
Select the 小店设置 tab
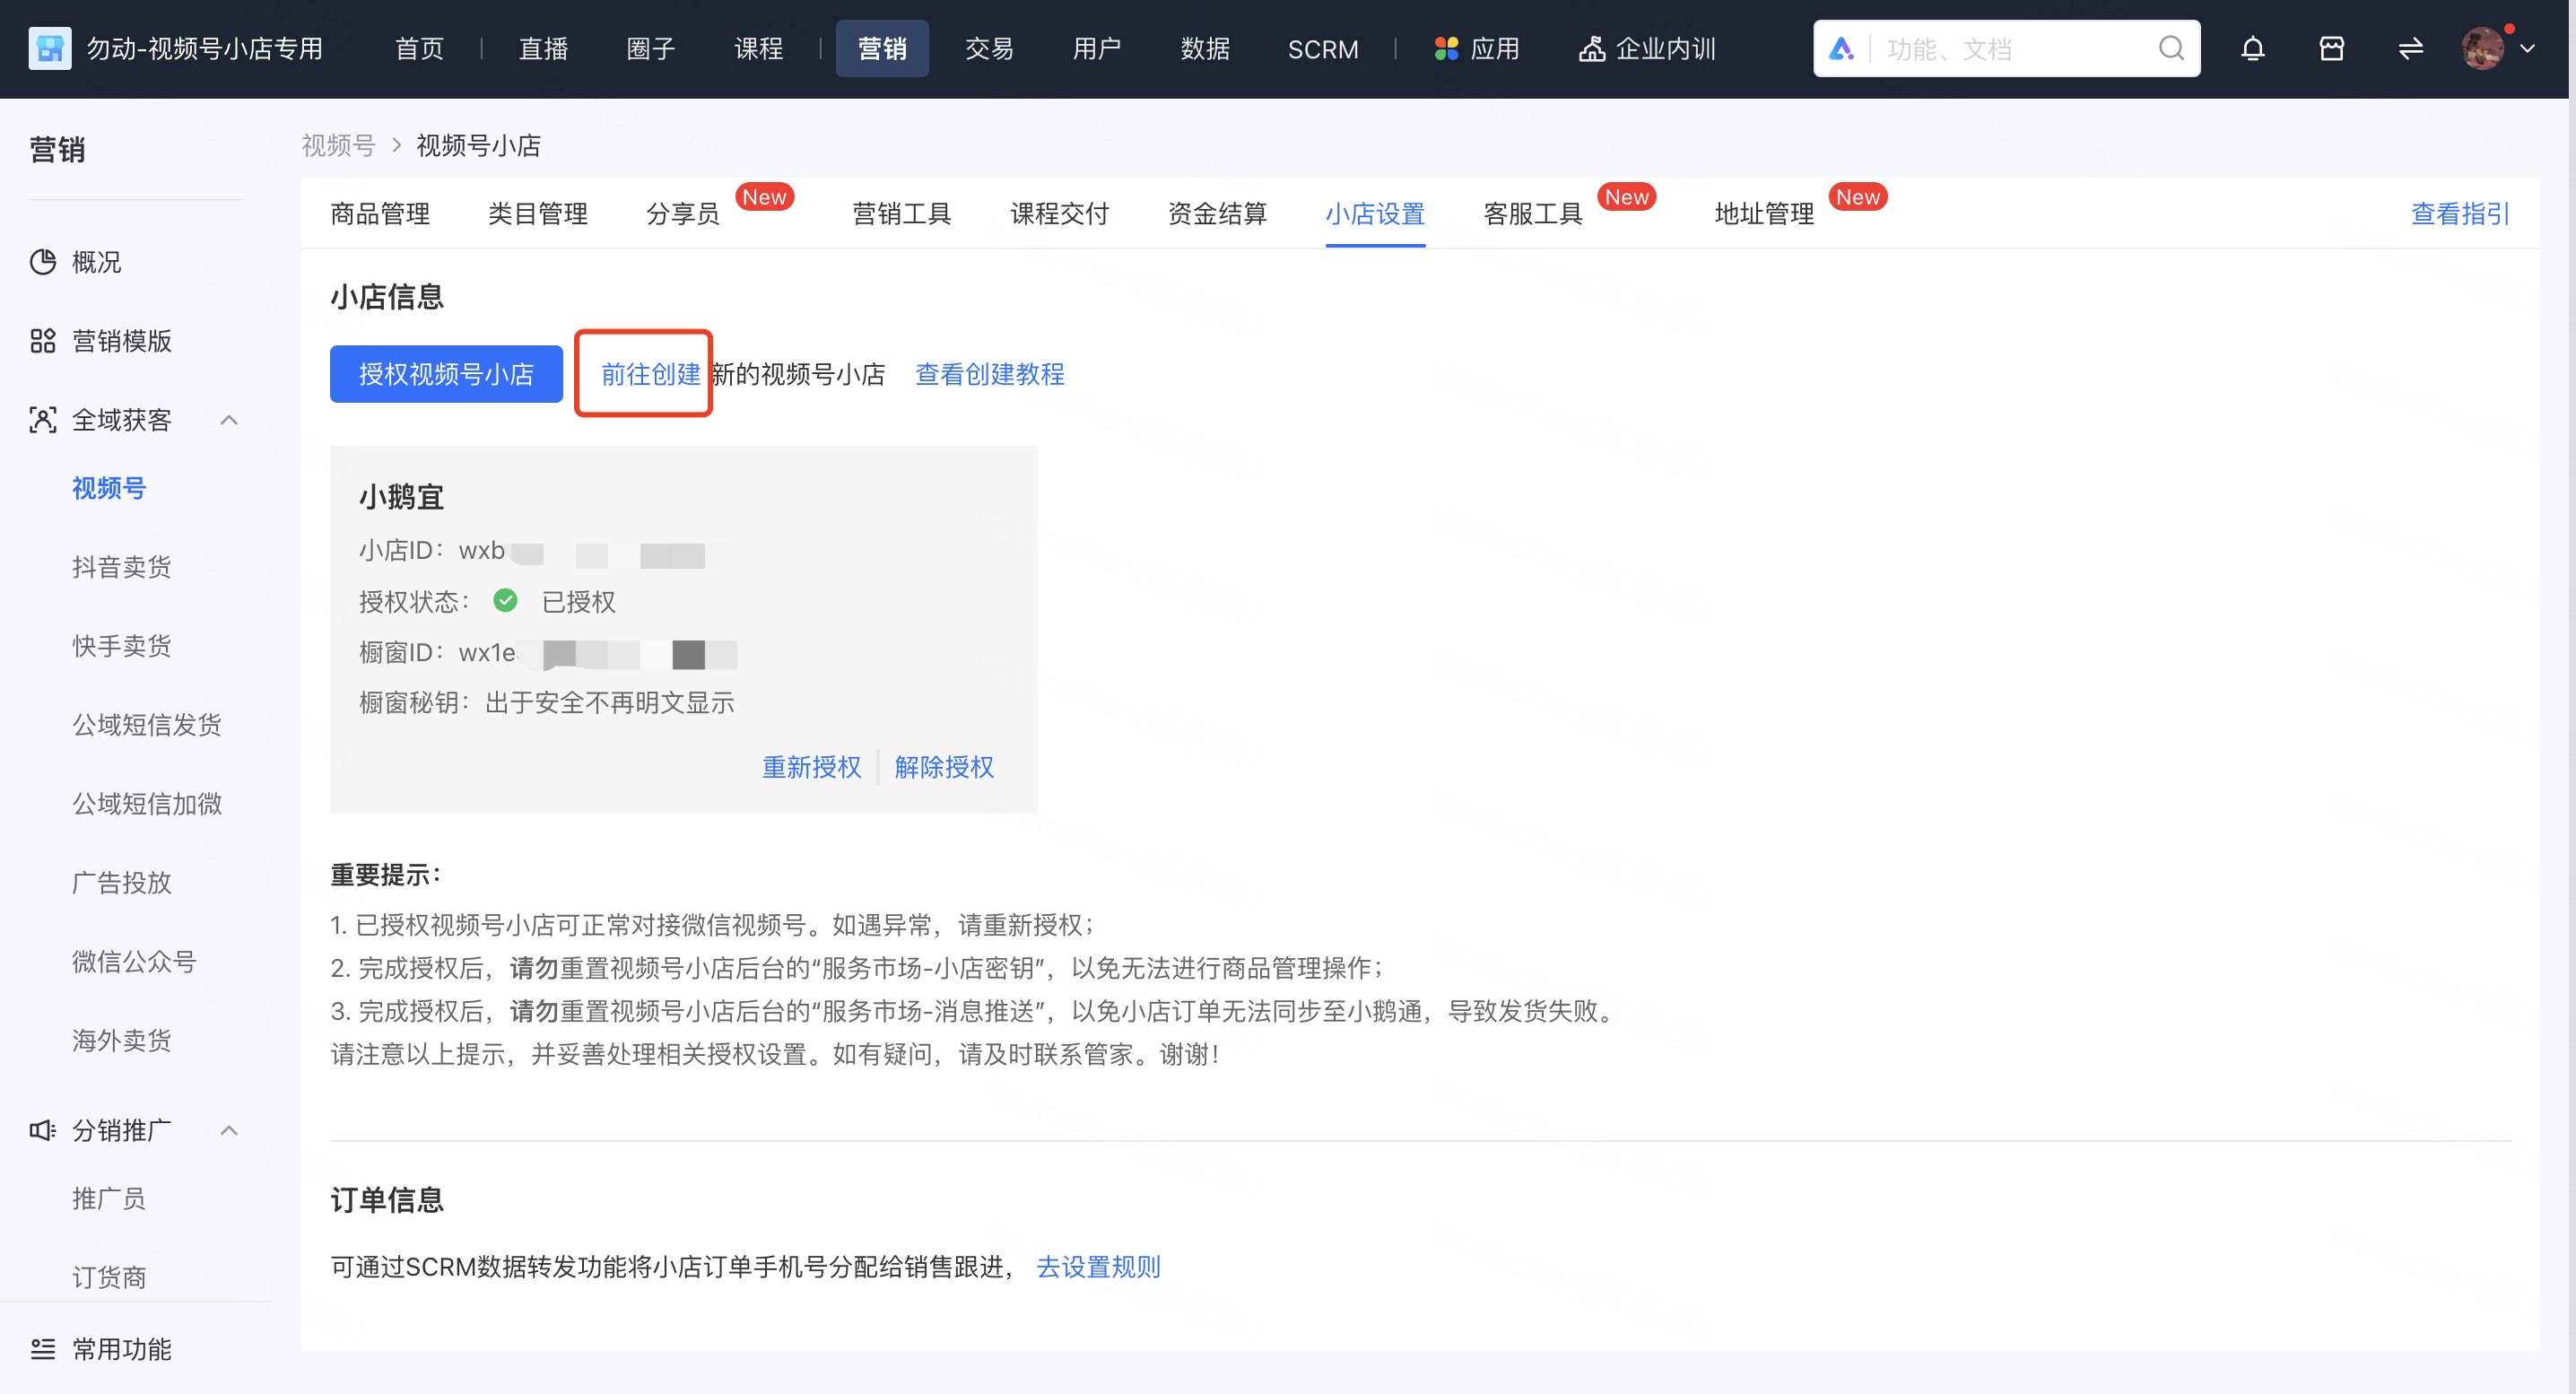point(1376,213)
